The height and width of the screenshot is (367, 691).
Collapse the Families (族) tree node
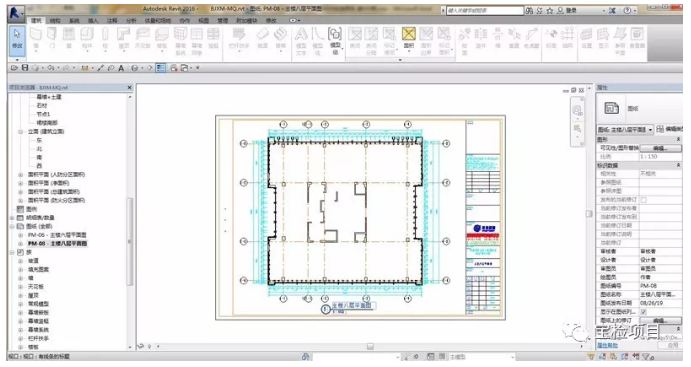[x=12, y=252]
